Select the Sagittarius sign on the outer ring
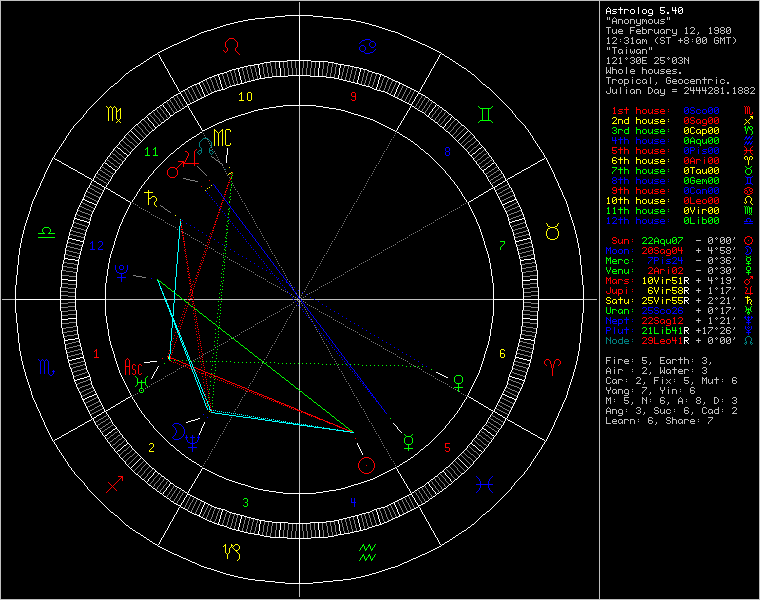Image resolution: width=760 pixels, height=600 pixels. point(115,485)
